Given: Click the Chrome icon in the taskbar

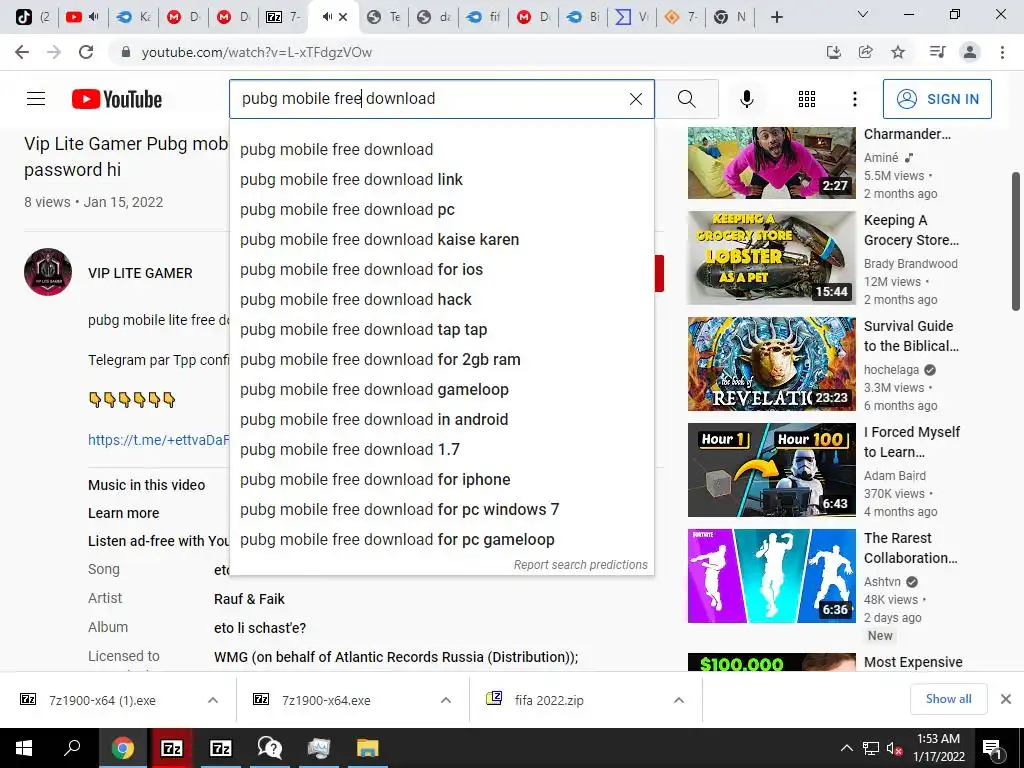Looking at the screenshot, I should pos(122,748).
